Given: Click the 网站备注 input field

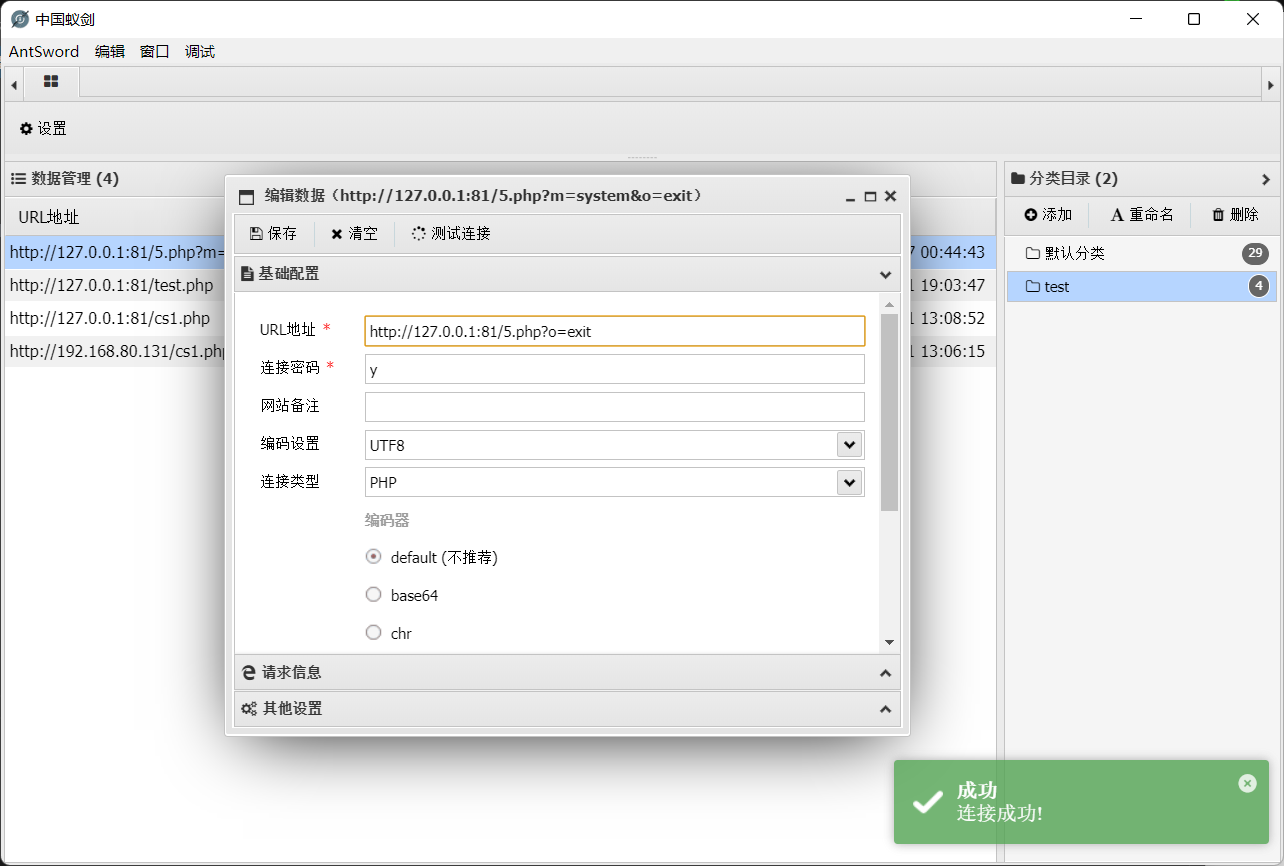Looking at the screenshot, I should click(x=614, y=407).
